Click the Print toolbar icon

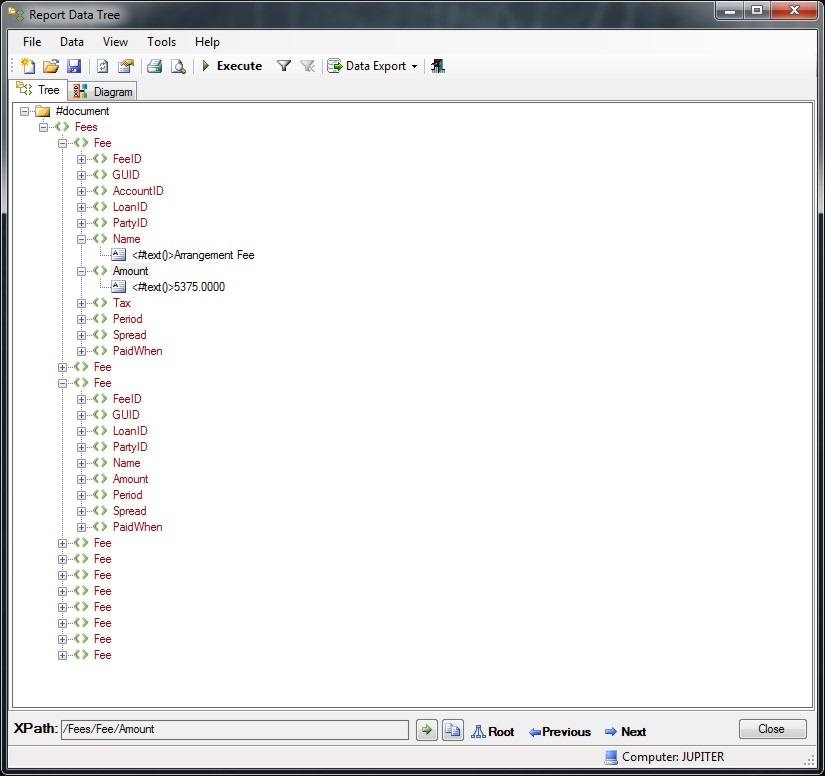click(x=154, y=66)
